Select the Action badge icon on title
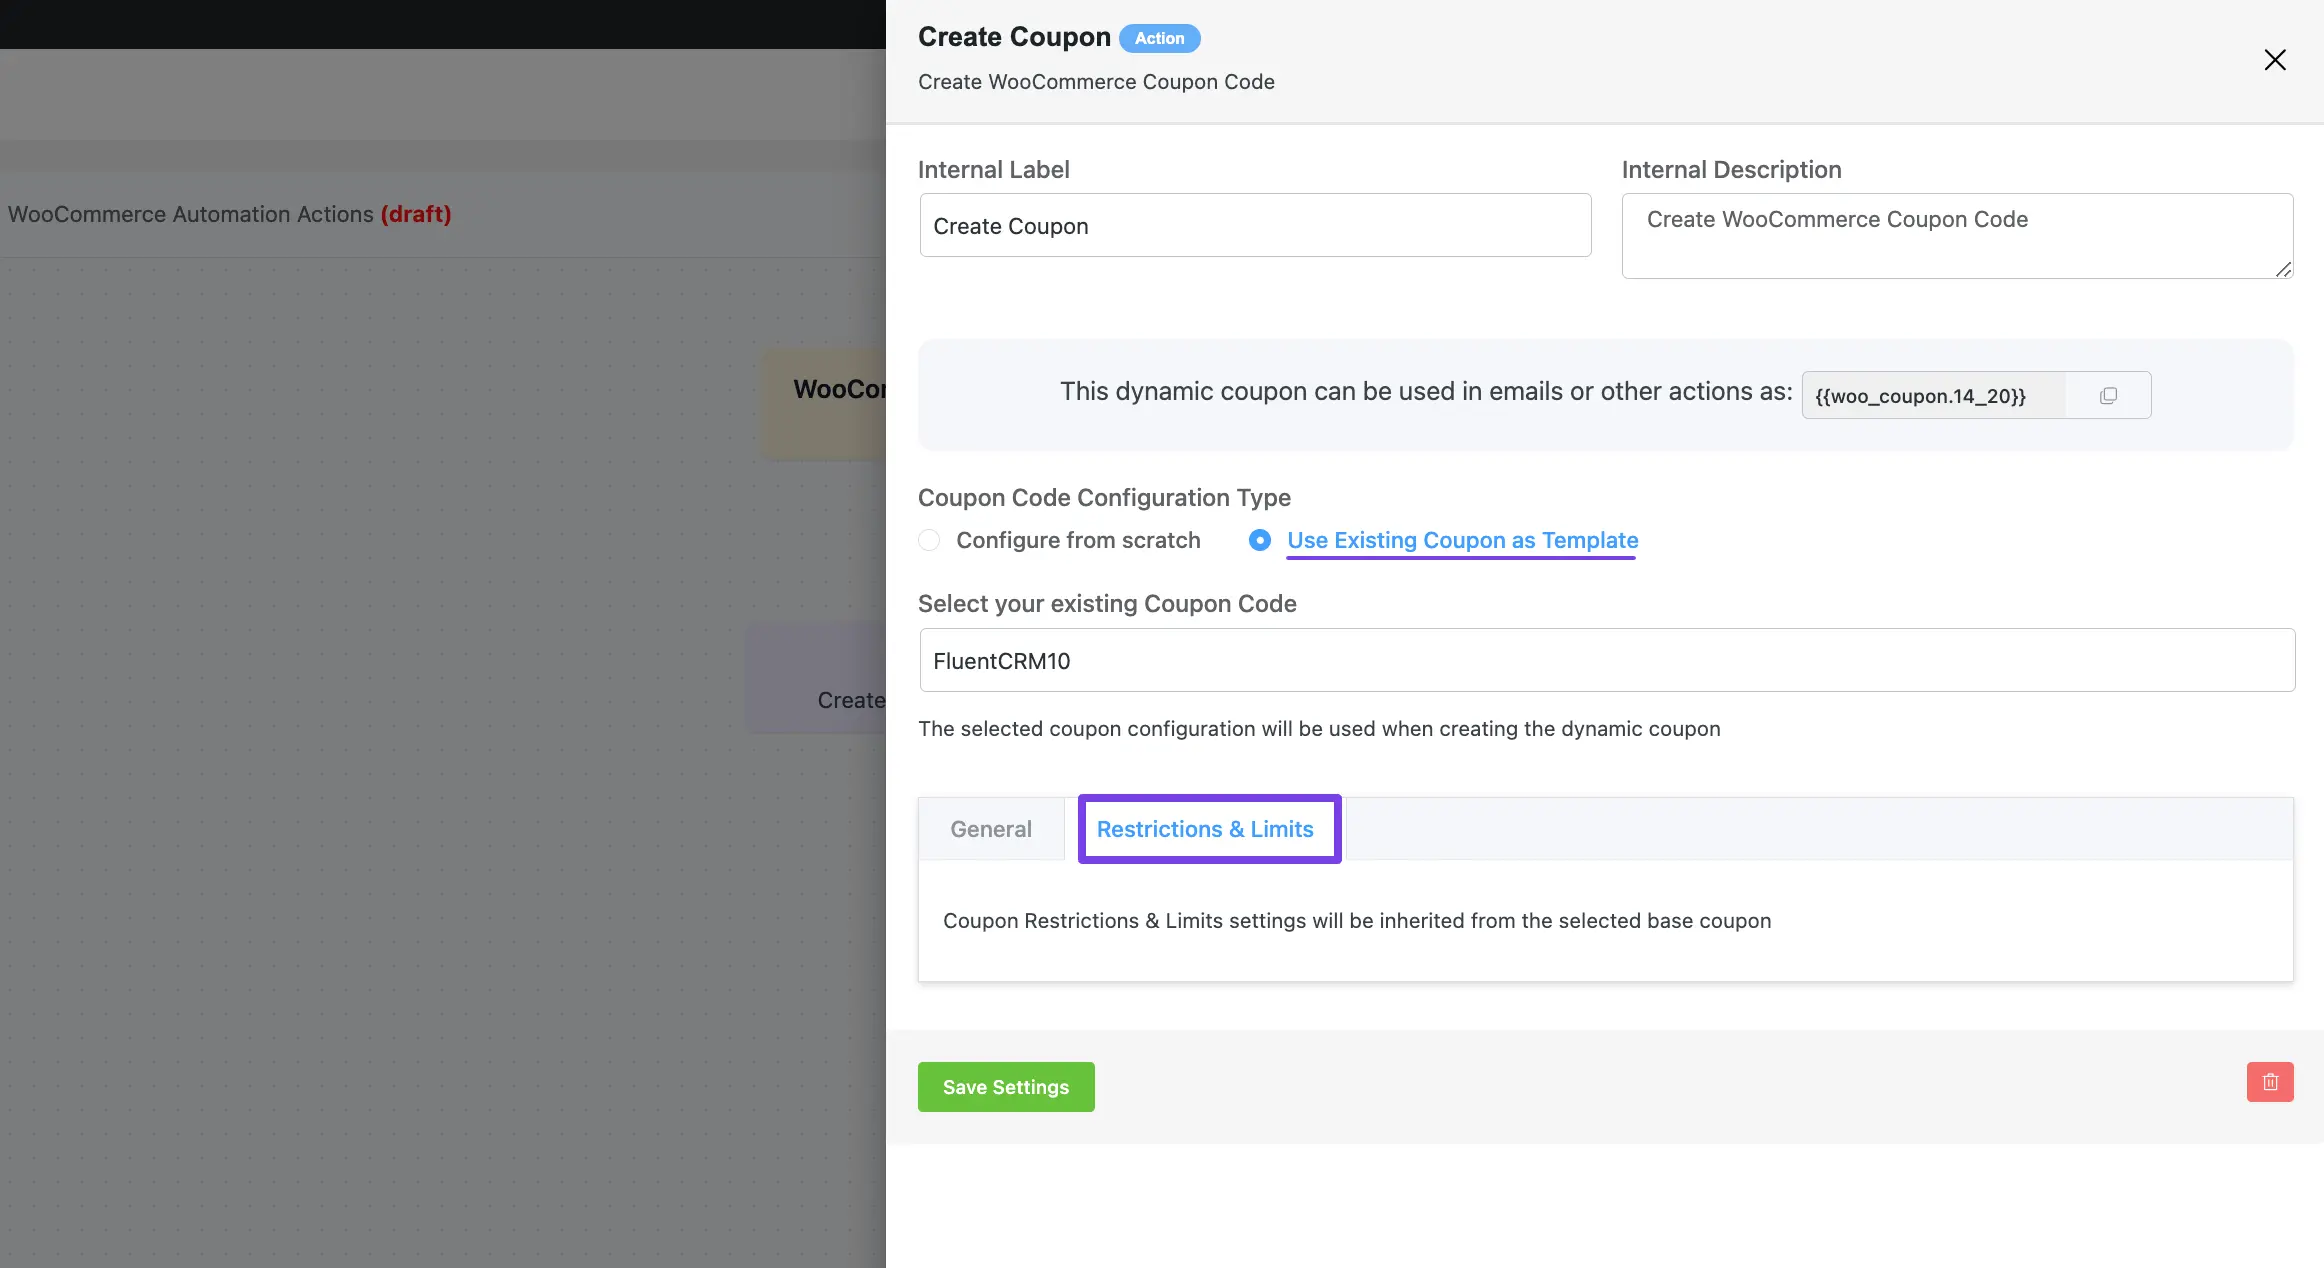Viewport: 2324px width, 1268px height. click(1158, 36)
